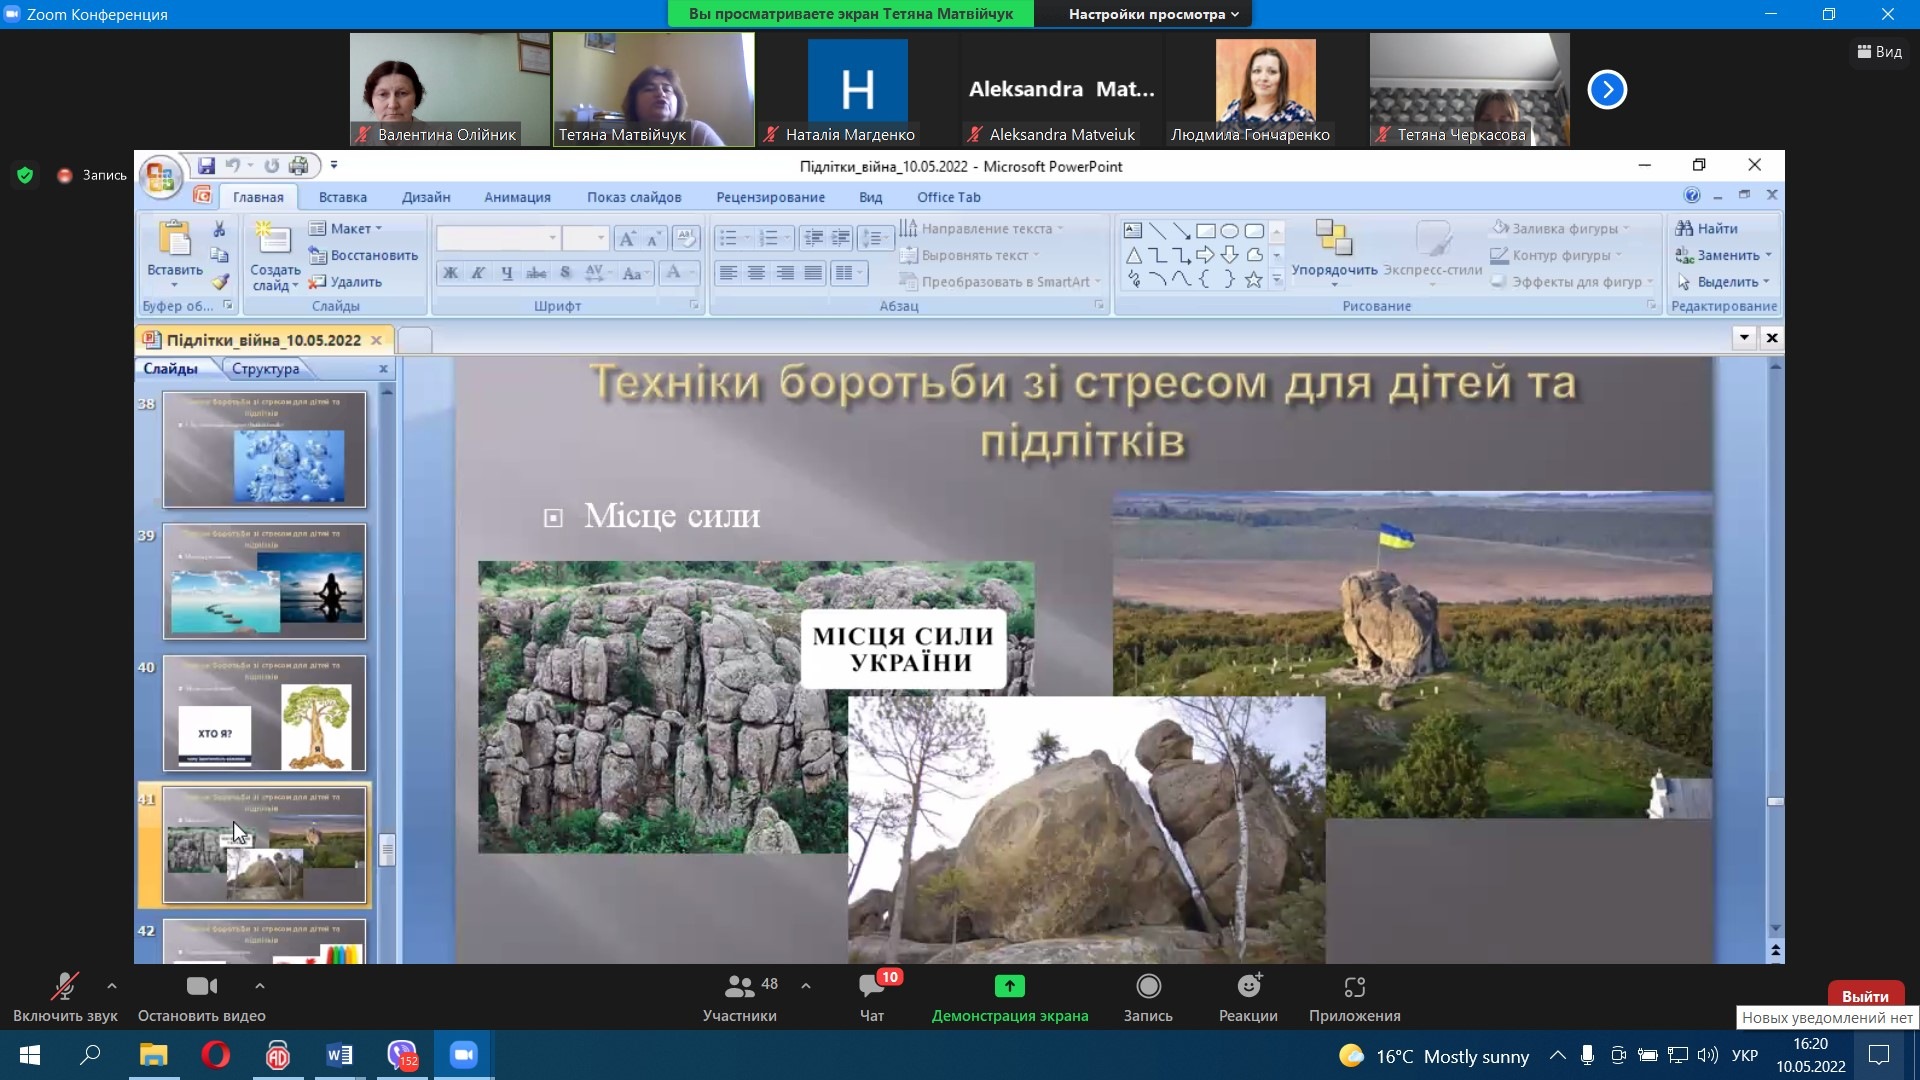Viewport: 1920px width, 1080px height.
Task: Switch view using Вид button
Action: coord(1879,52)
